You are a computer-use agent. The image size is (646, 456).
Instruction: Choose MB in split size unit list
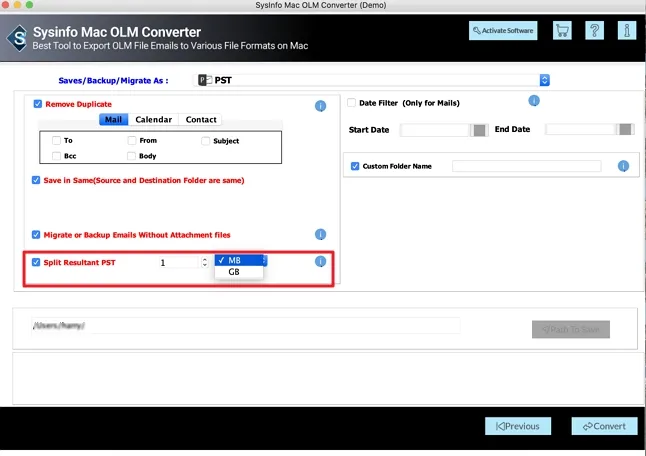(239, 260)
